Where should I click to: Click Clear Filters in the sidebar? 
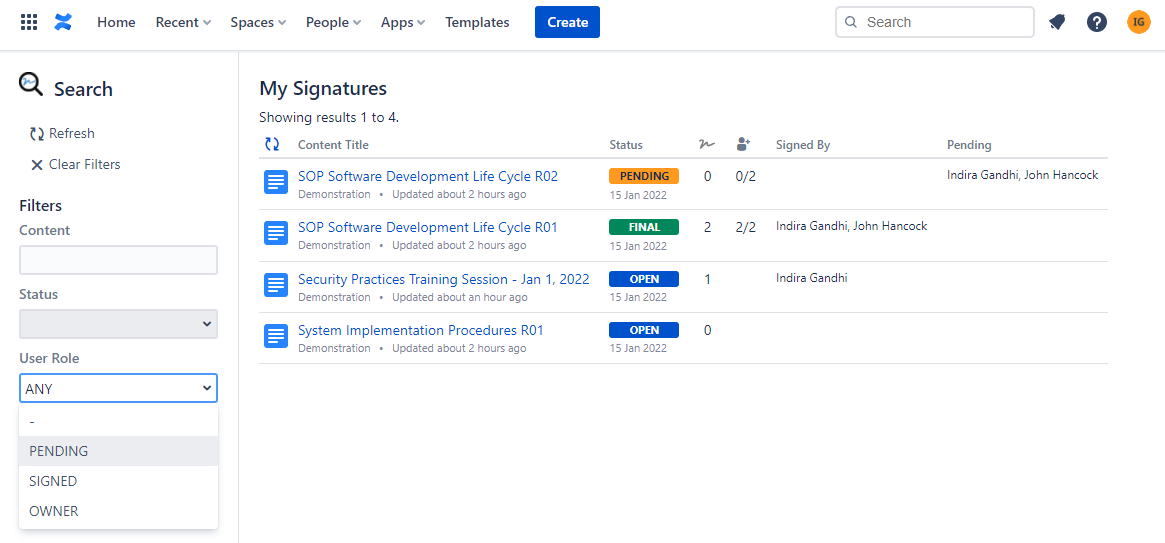tap(75, 164)
